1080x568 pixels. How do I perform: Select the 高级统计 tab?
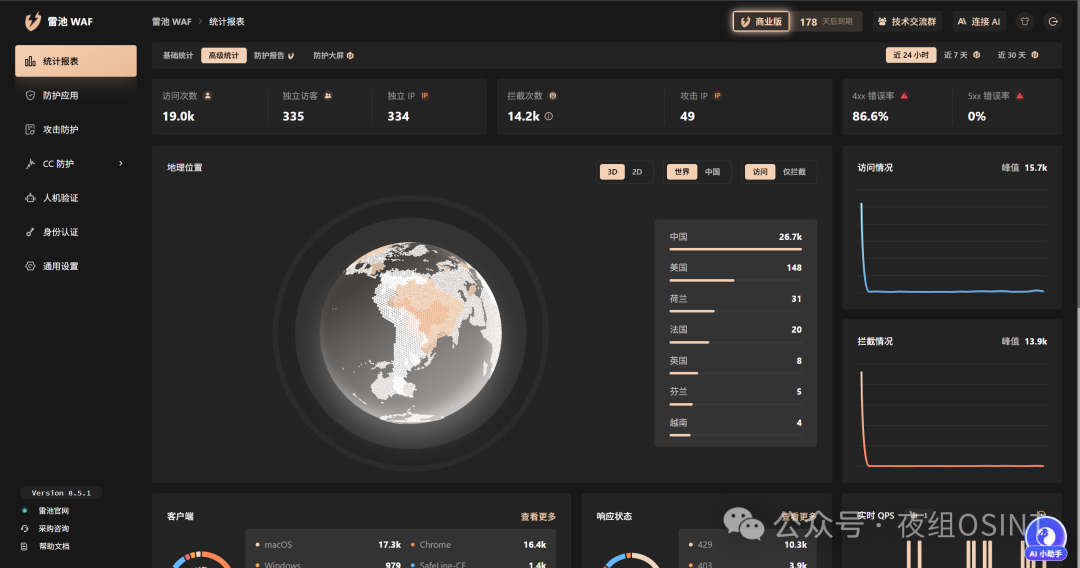tap(224, 55)
